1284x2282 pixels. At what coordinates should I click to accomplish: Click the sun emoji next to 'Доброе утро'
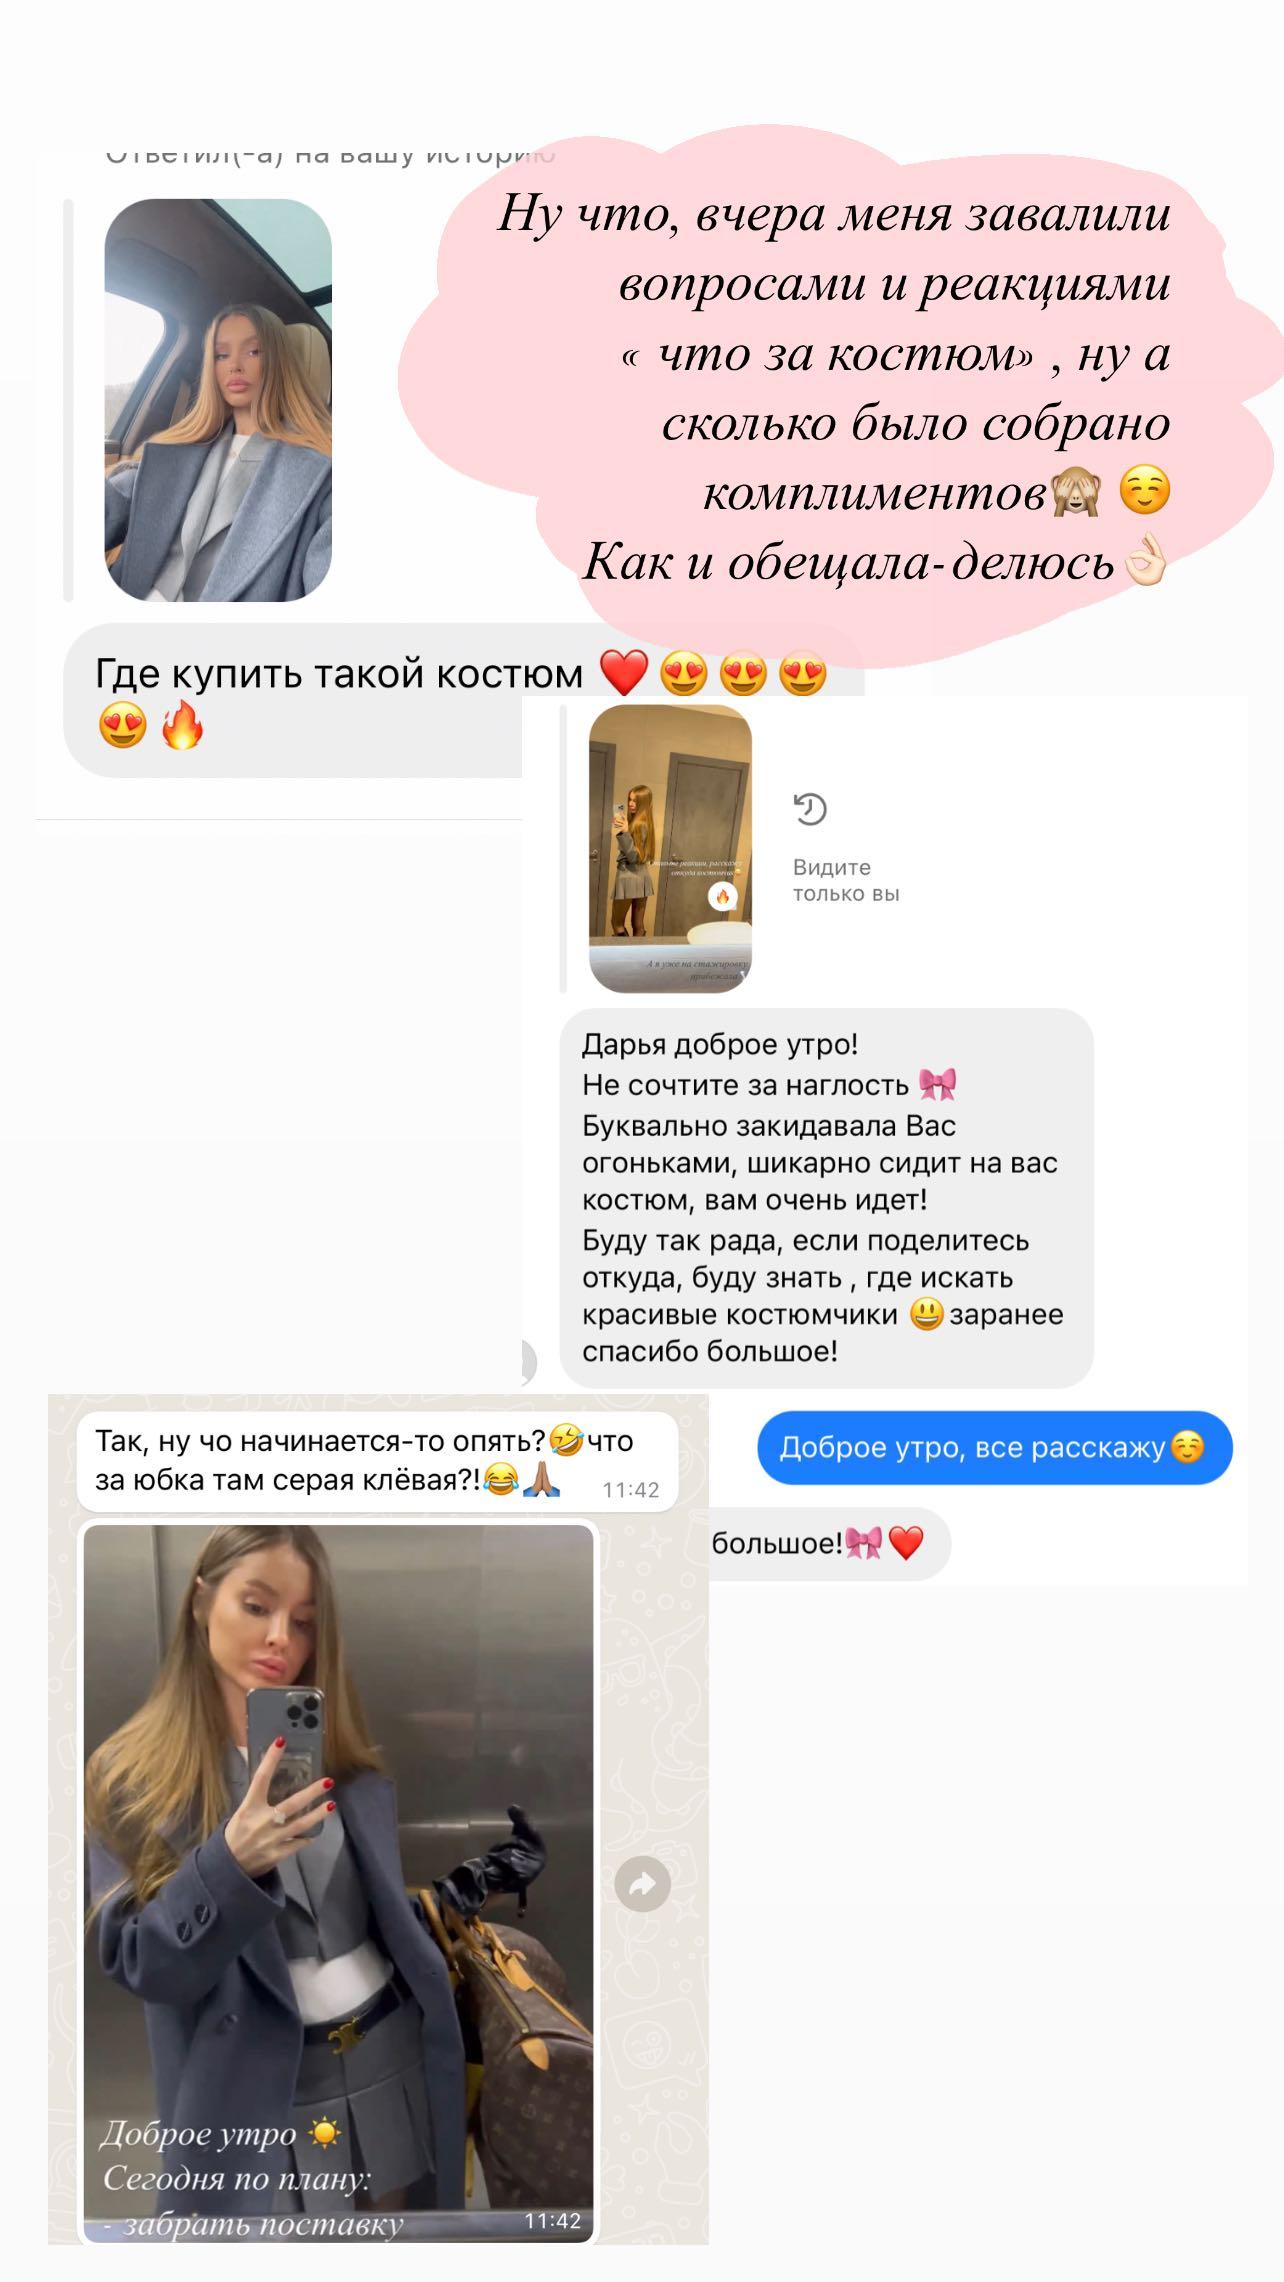pyautogui.click(x=324, y=2134)
